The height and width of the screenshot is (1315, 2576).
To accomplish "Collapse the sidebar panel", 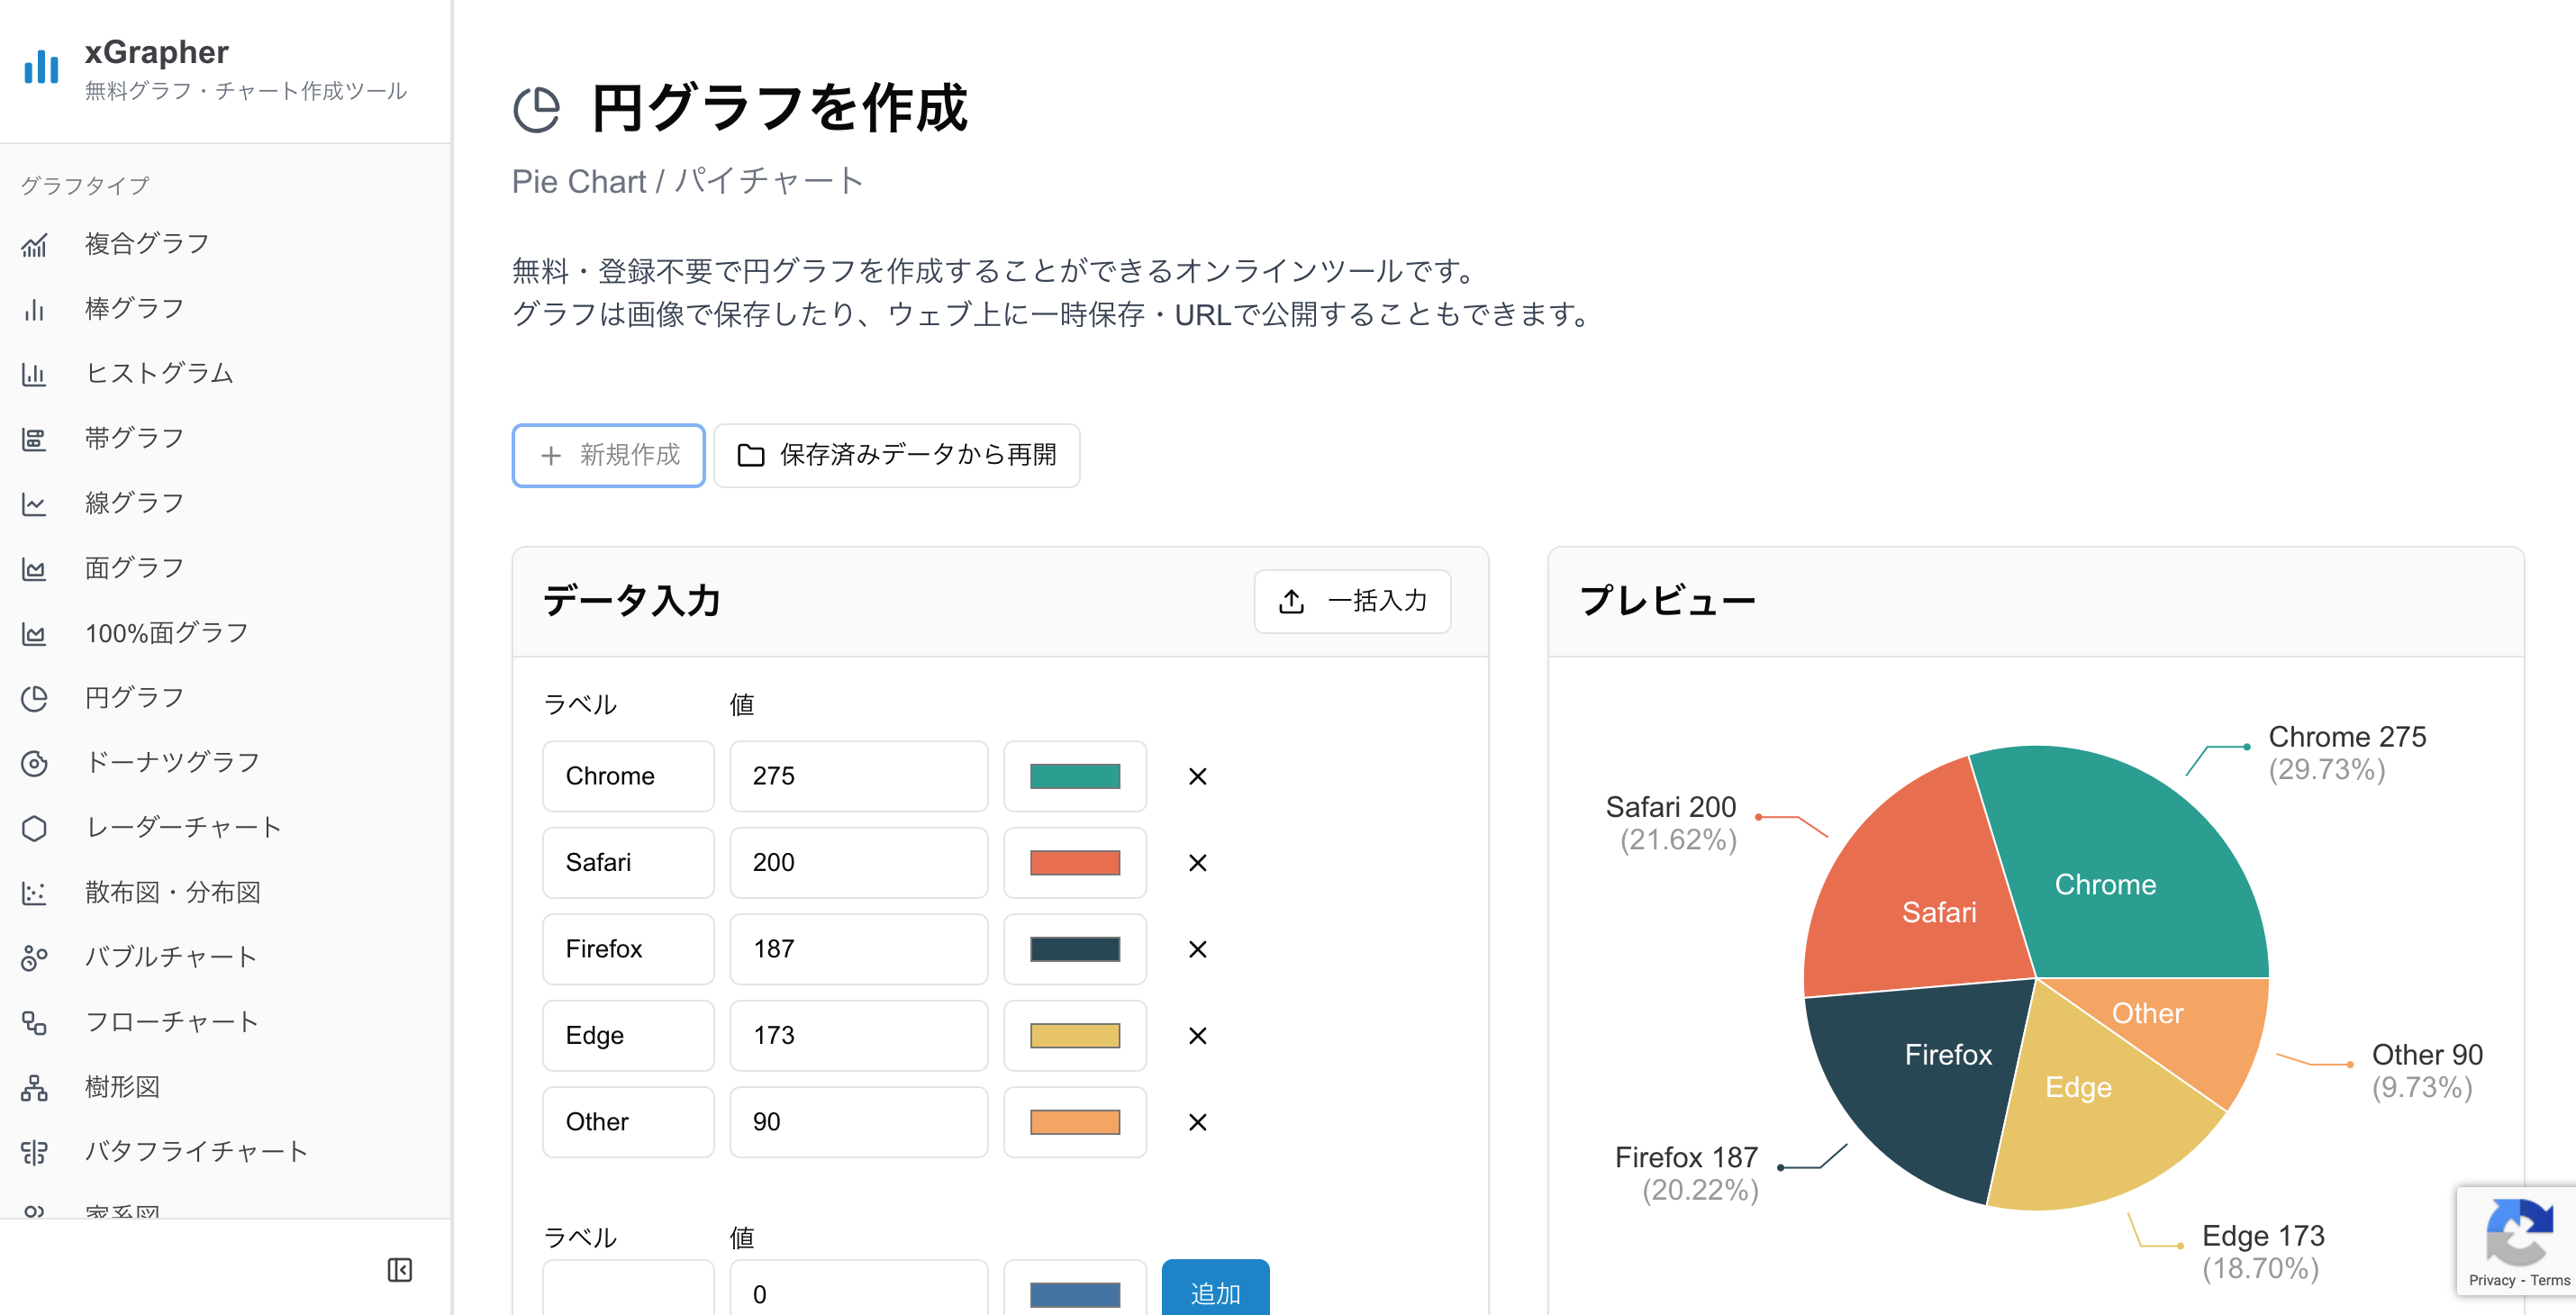I will 400,1271.
